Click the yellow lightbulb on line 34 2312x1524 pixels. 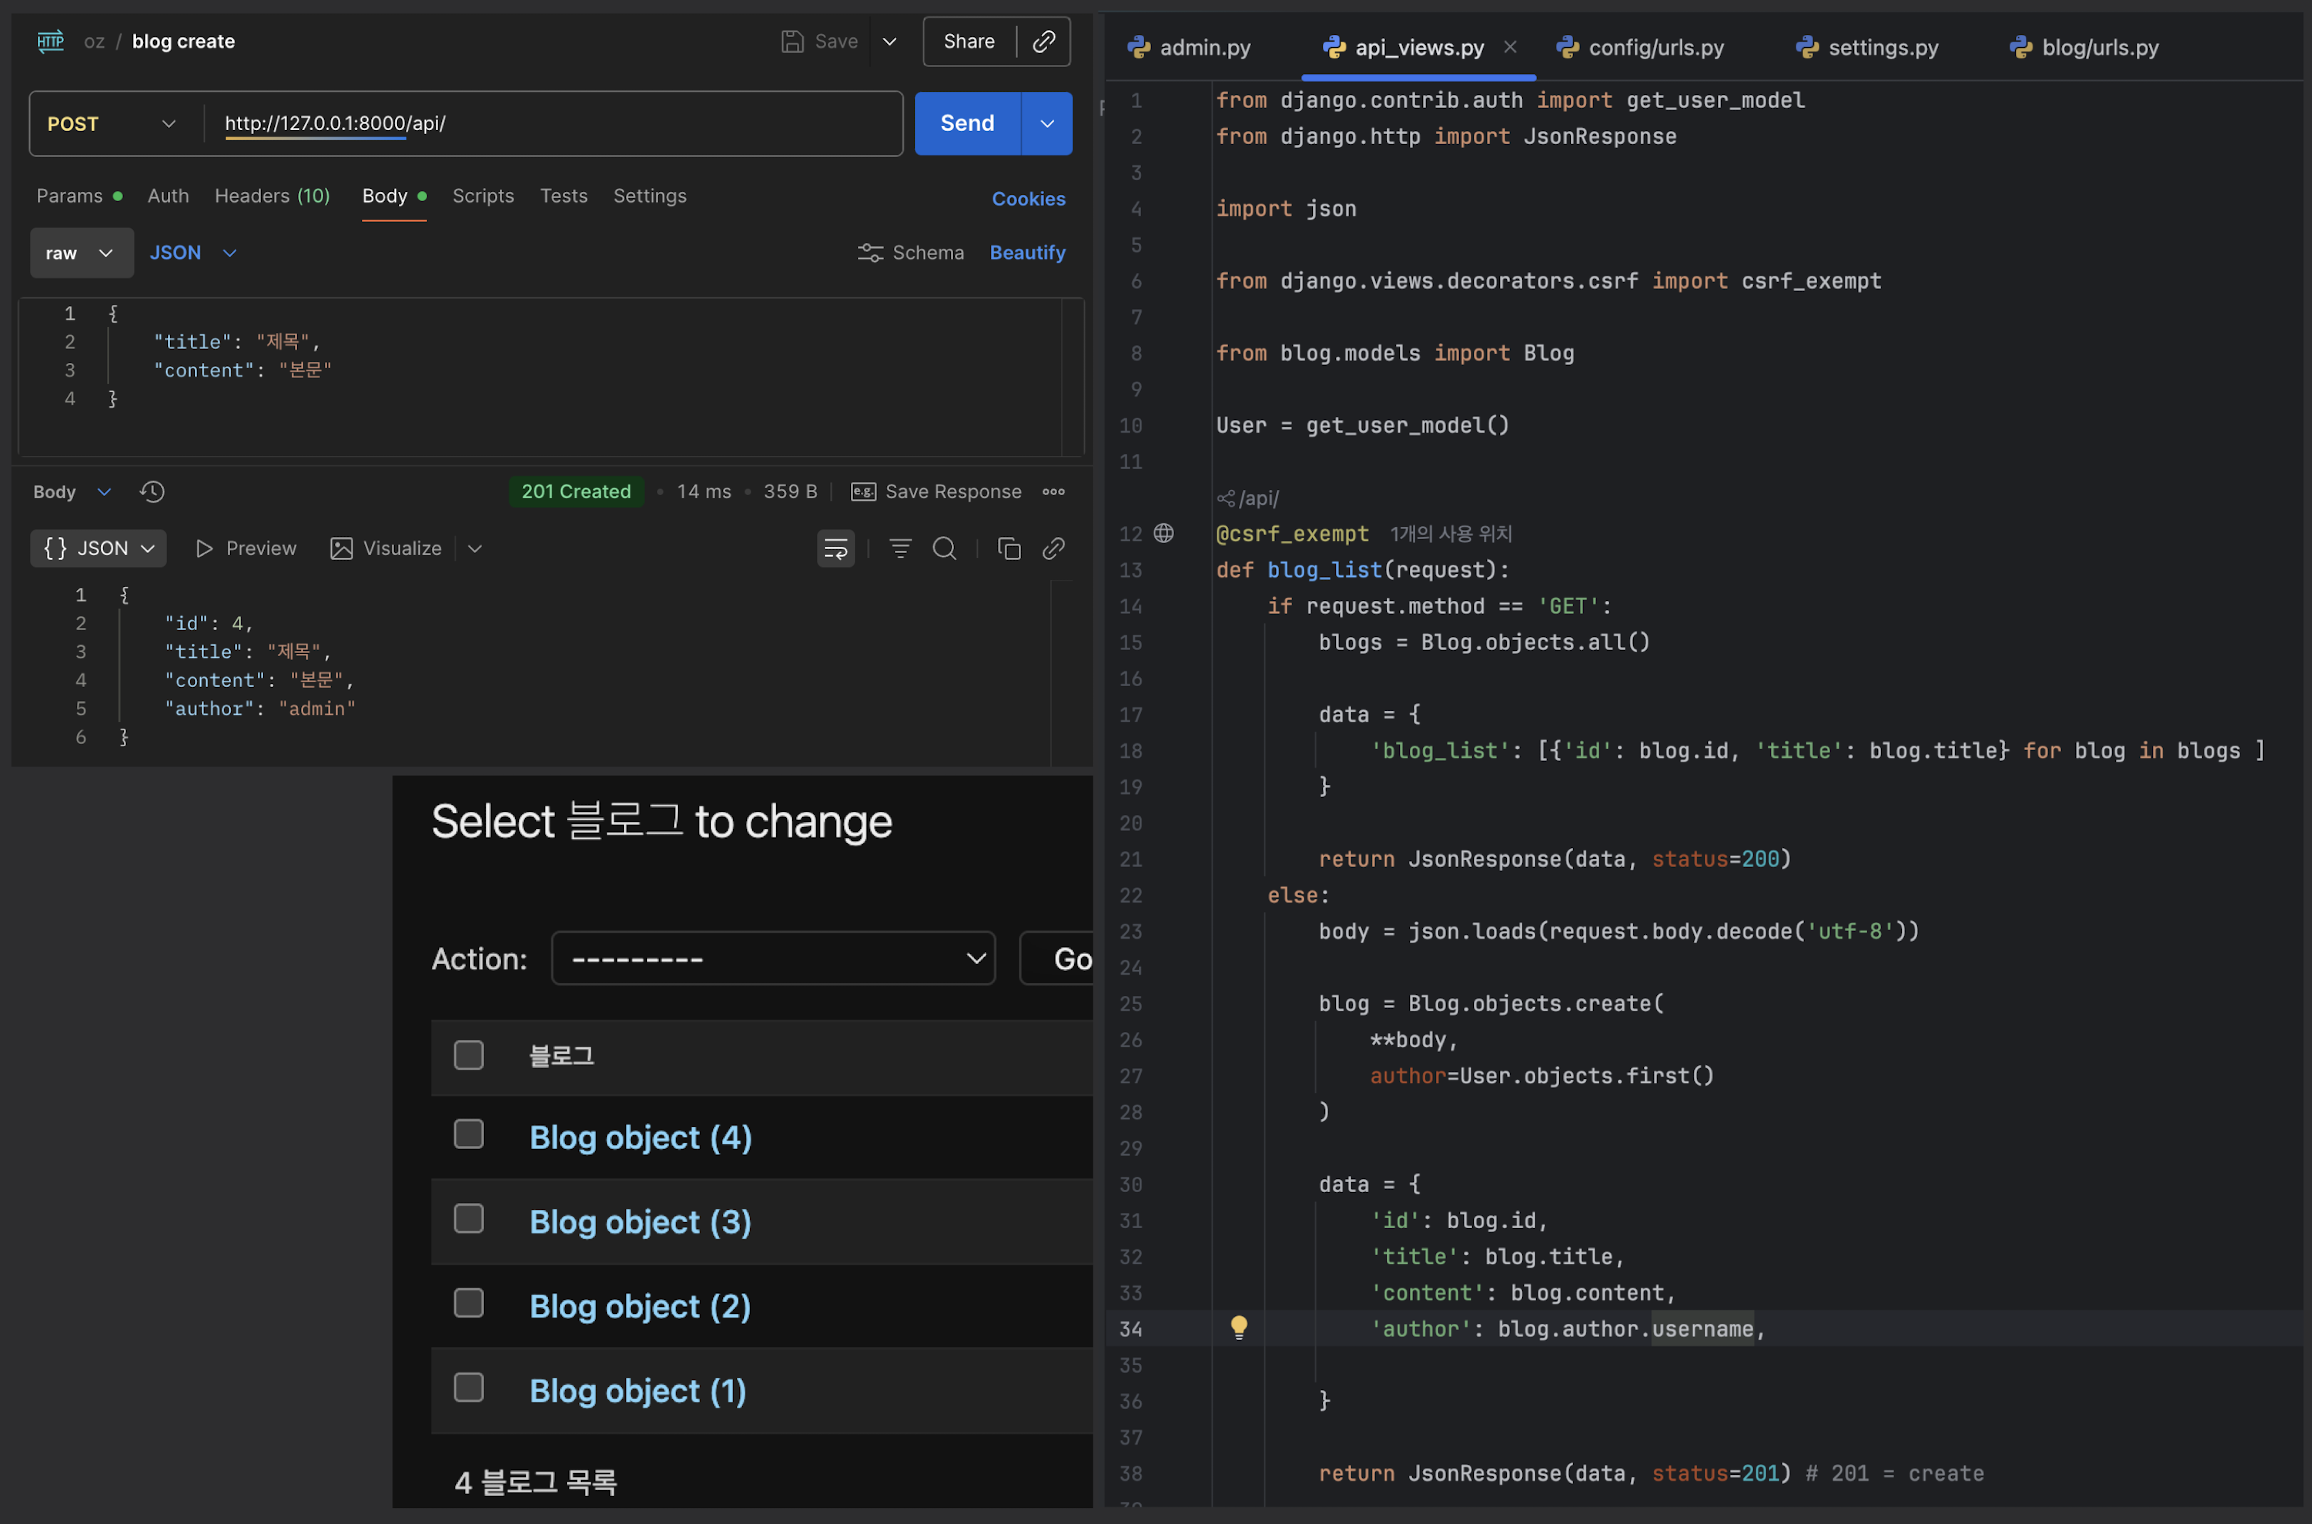(1238, 1327)
